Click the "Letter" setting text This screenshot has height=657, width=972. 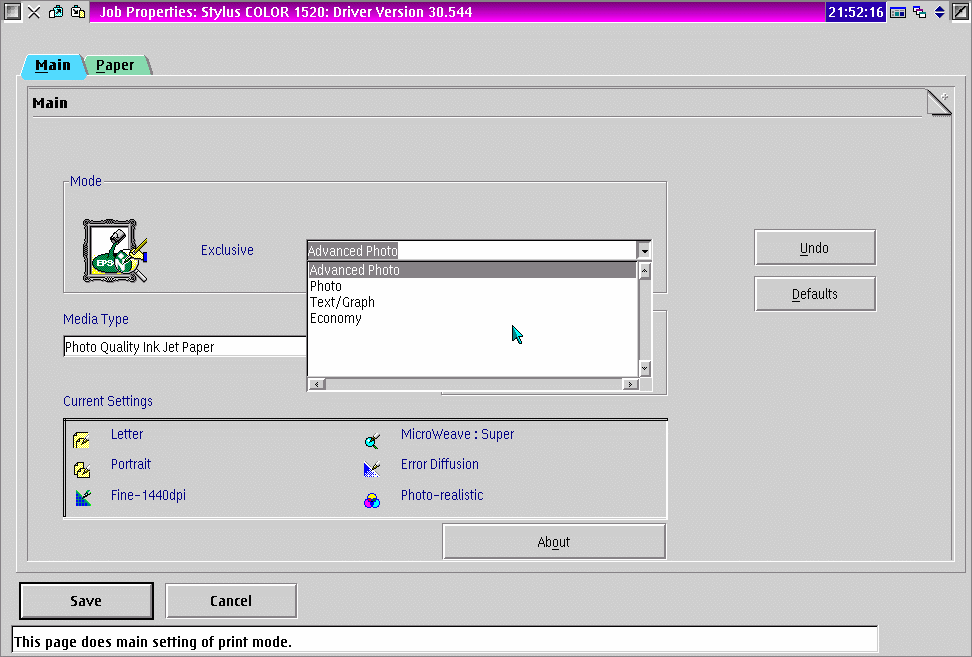[x=127, y=434]
